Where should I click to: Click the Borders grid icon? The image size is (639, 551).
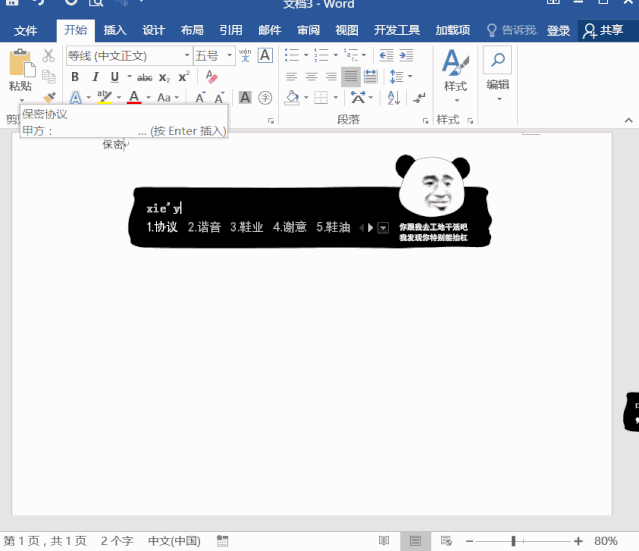click(x=321, y=98)
